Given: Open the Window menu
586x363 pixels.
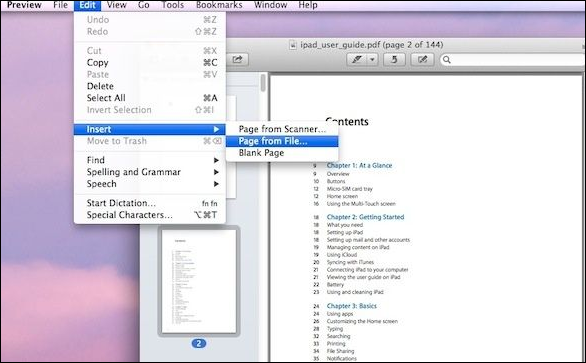Looking at the screenshot, I should (271, 5).
